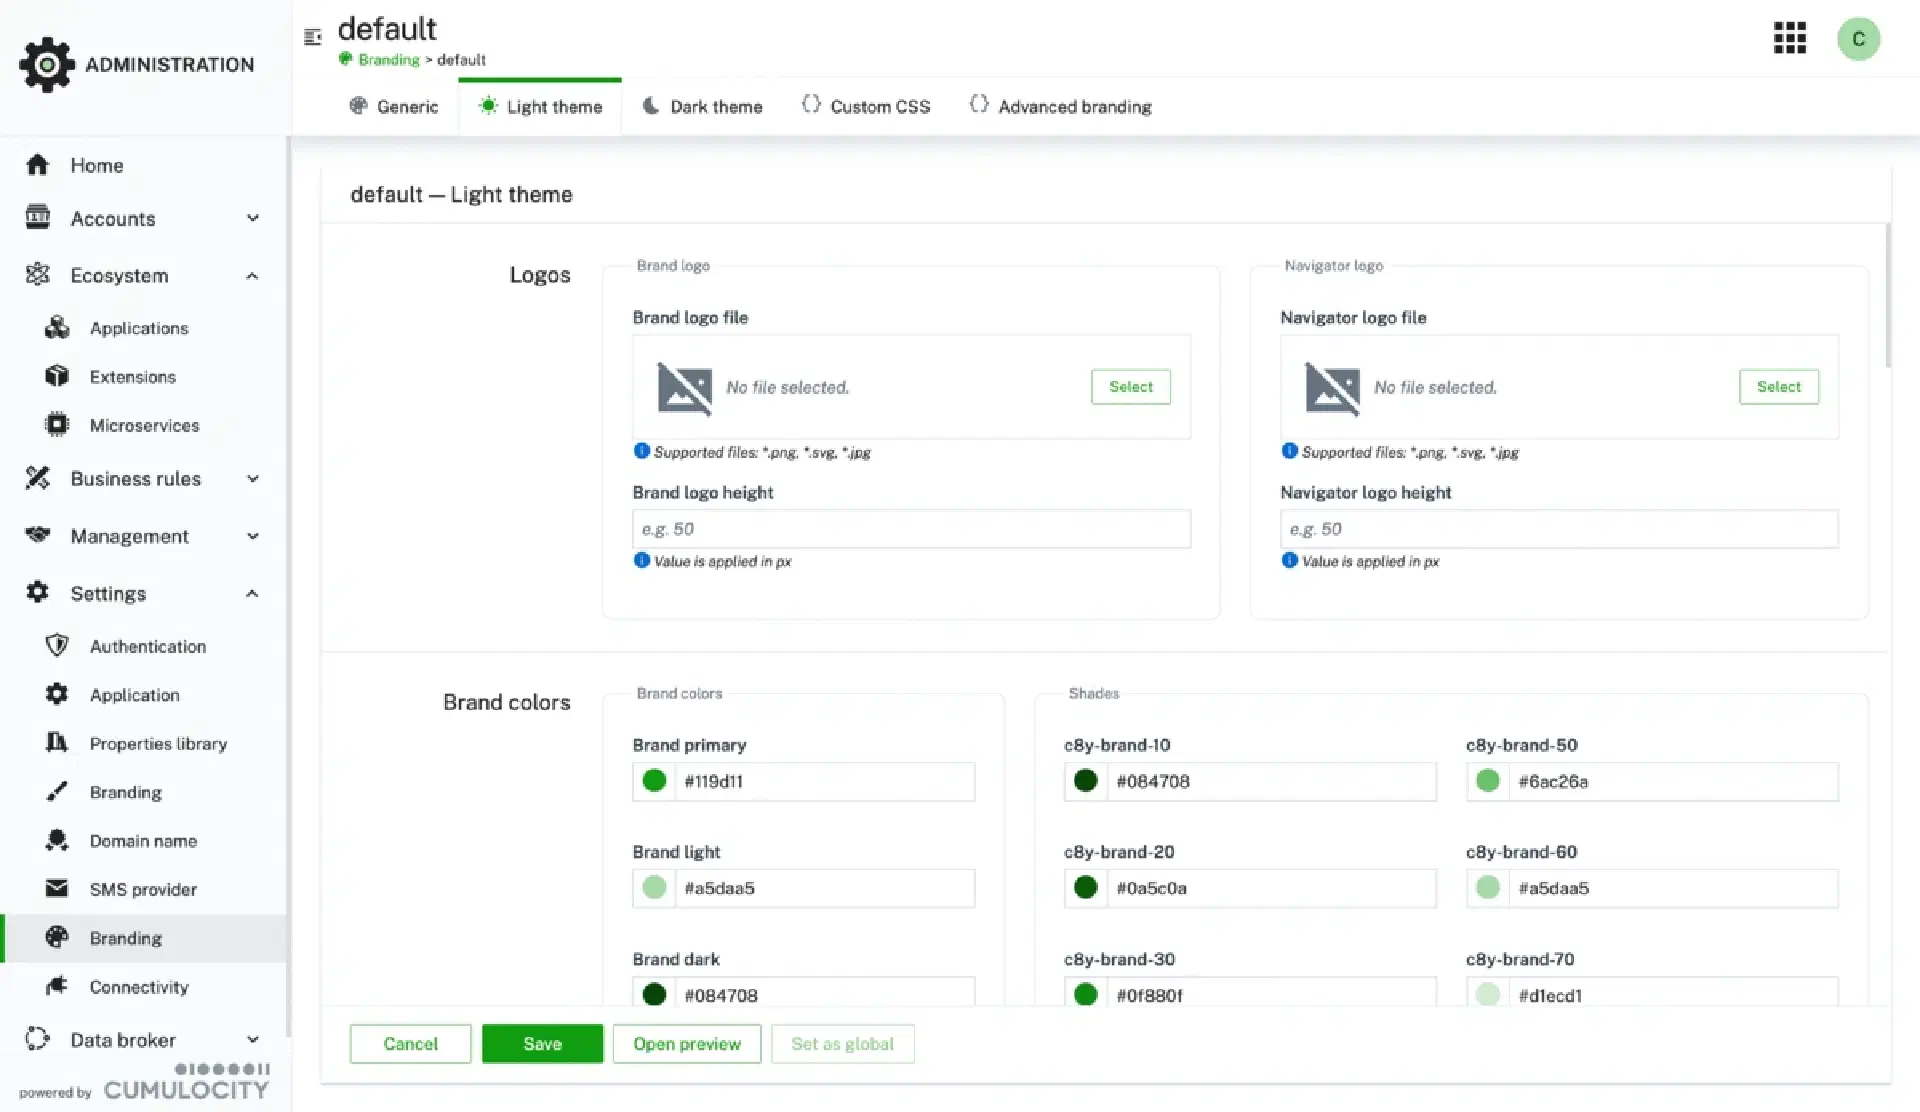Screen dimensions: 1920x1112
Task: Open the Custom CSS tab
Action: 866,107
